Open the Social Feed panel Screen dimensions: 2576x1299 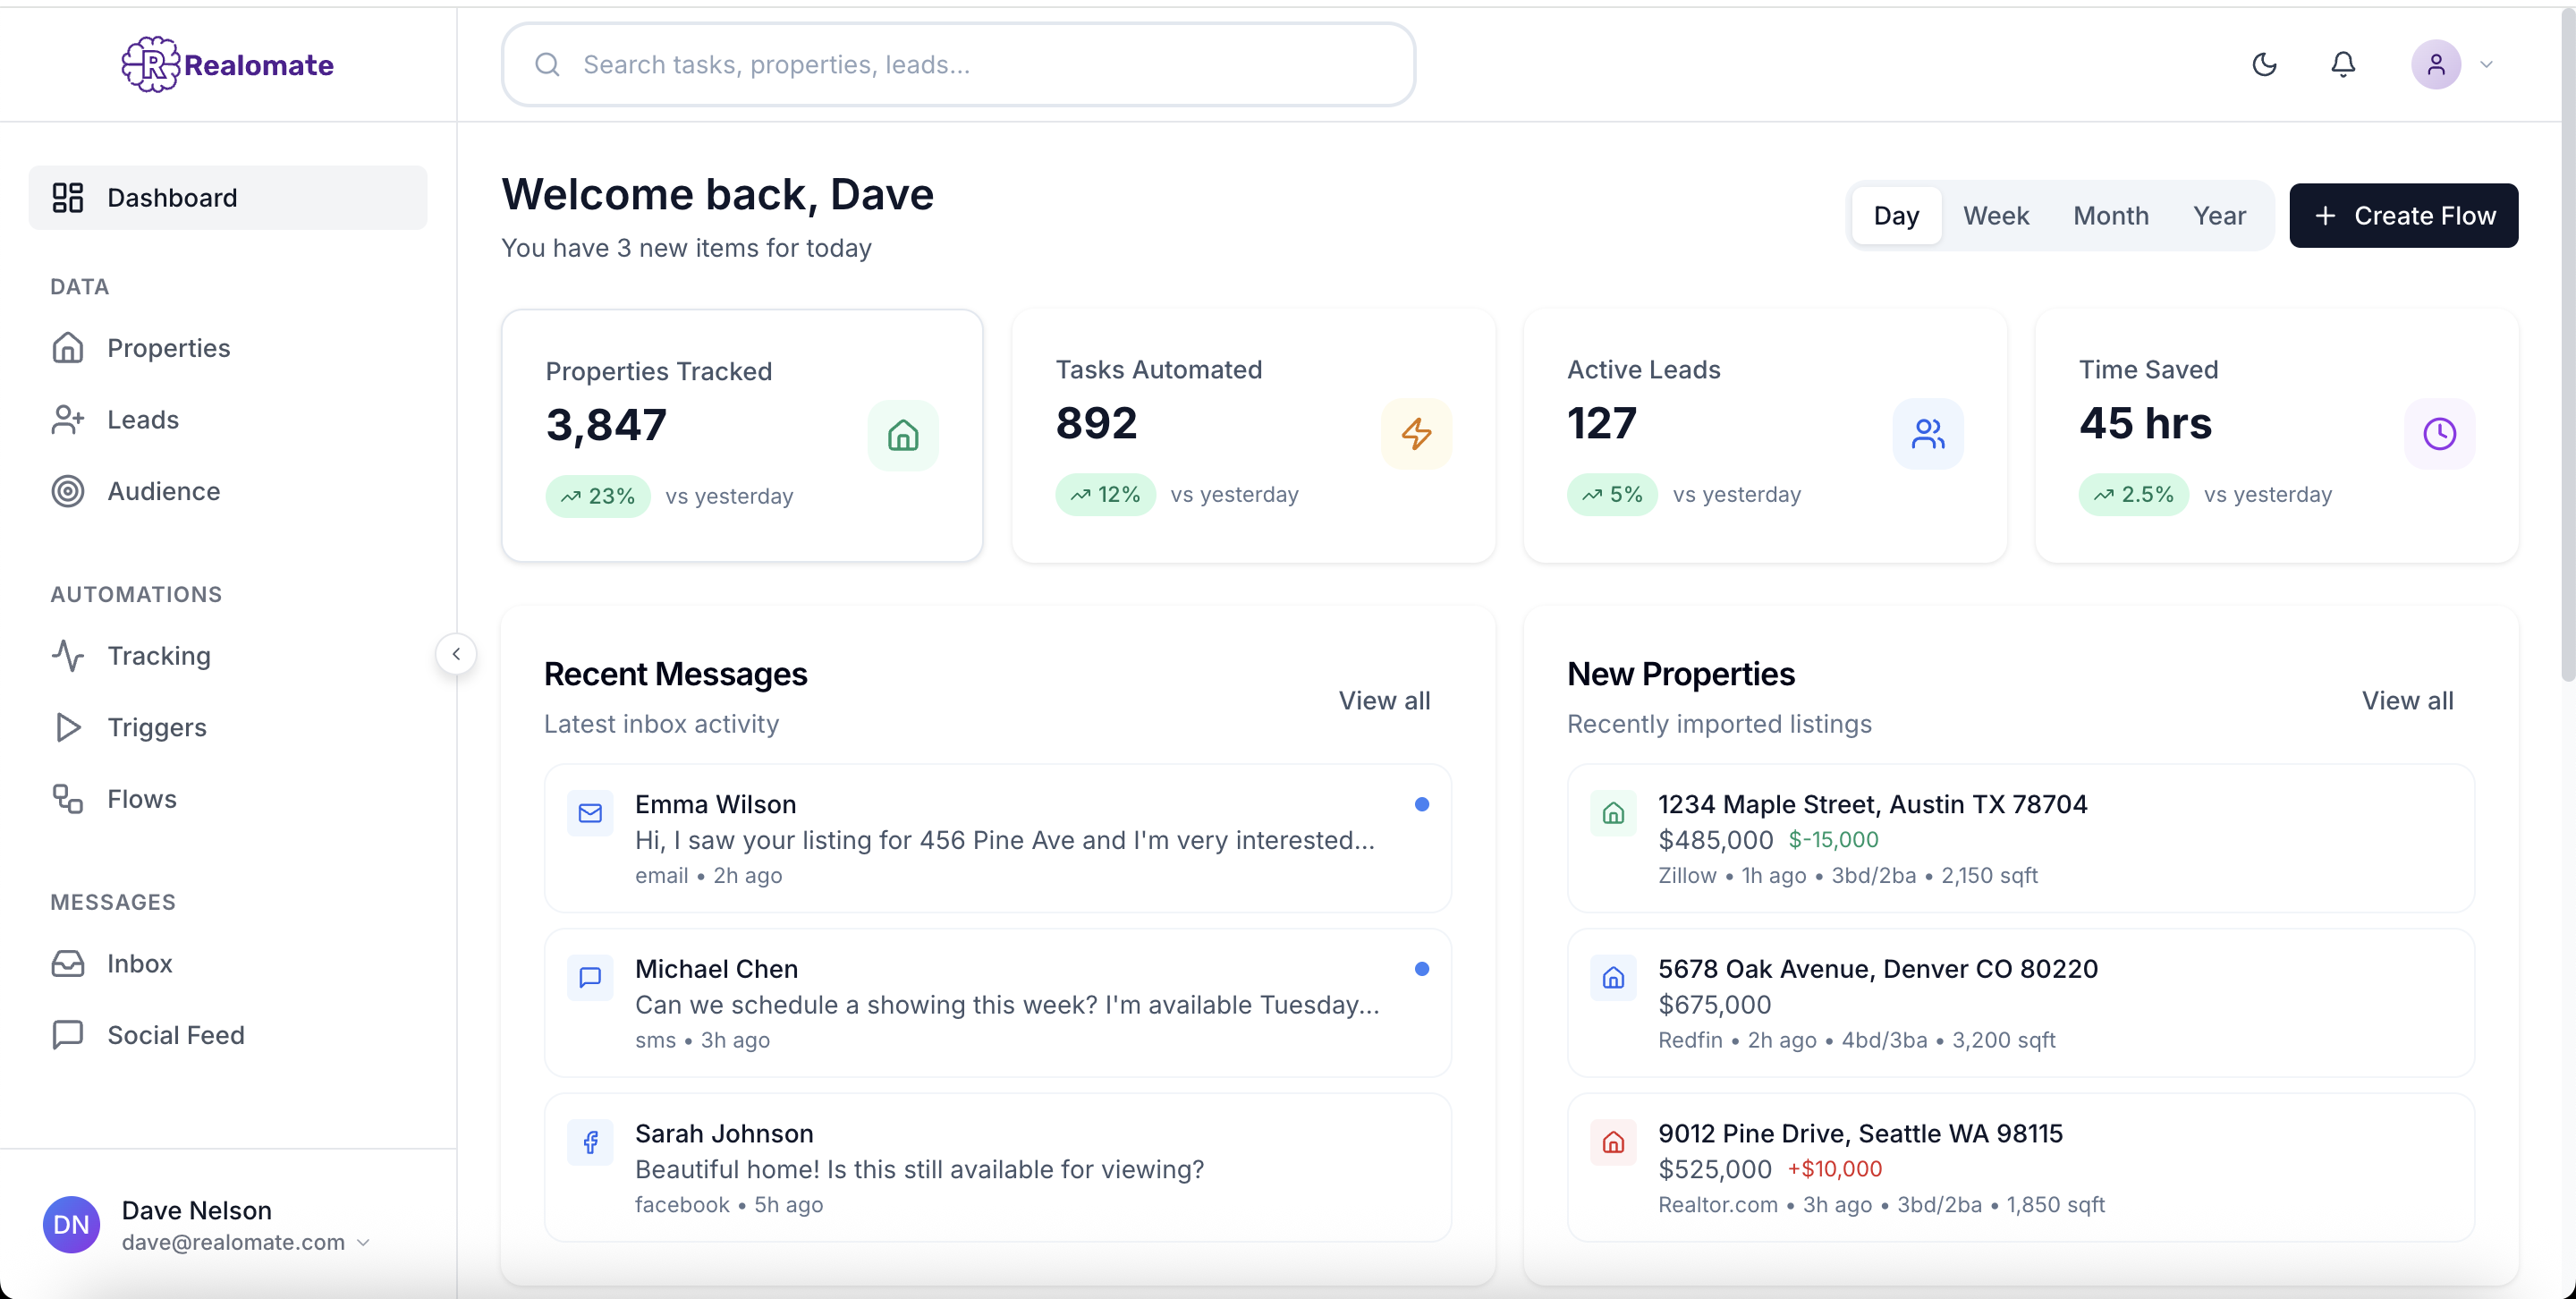[x=175, y=1035]
